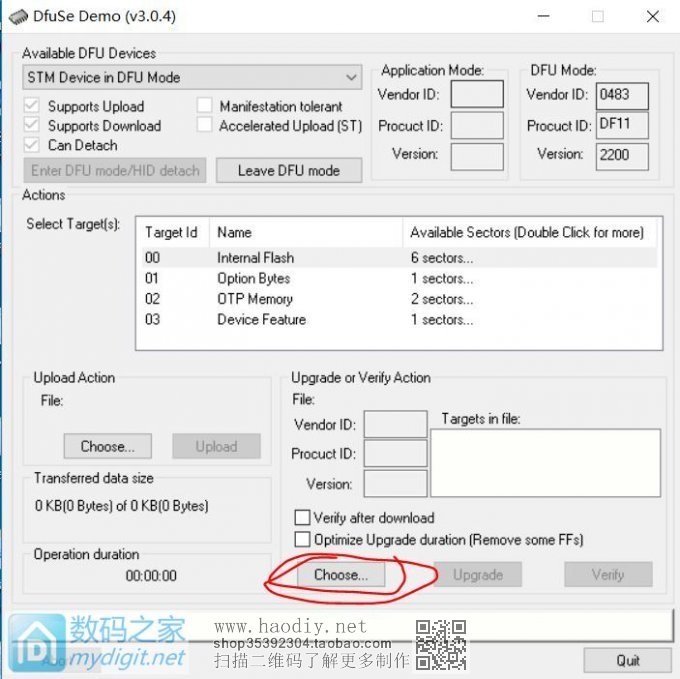The height and width of the screenshot is (679, 680).
Task: Minimize the DfuSe Demo window
Action: (x=544, y=16)
